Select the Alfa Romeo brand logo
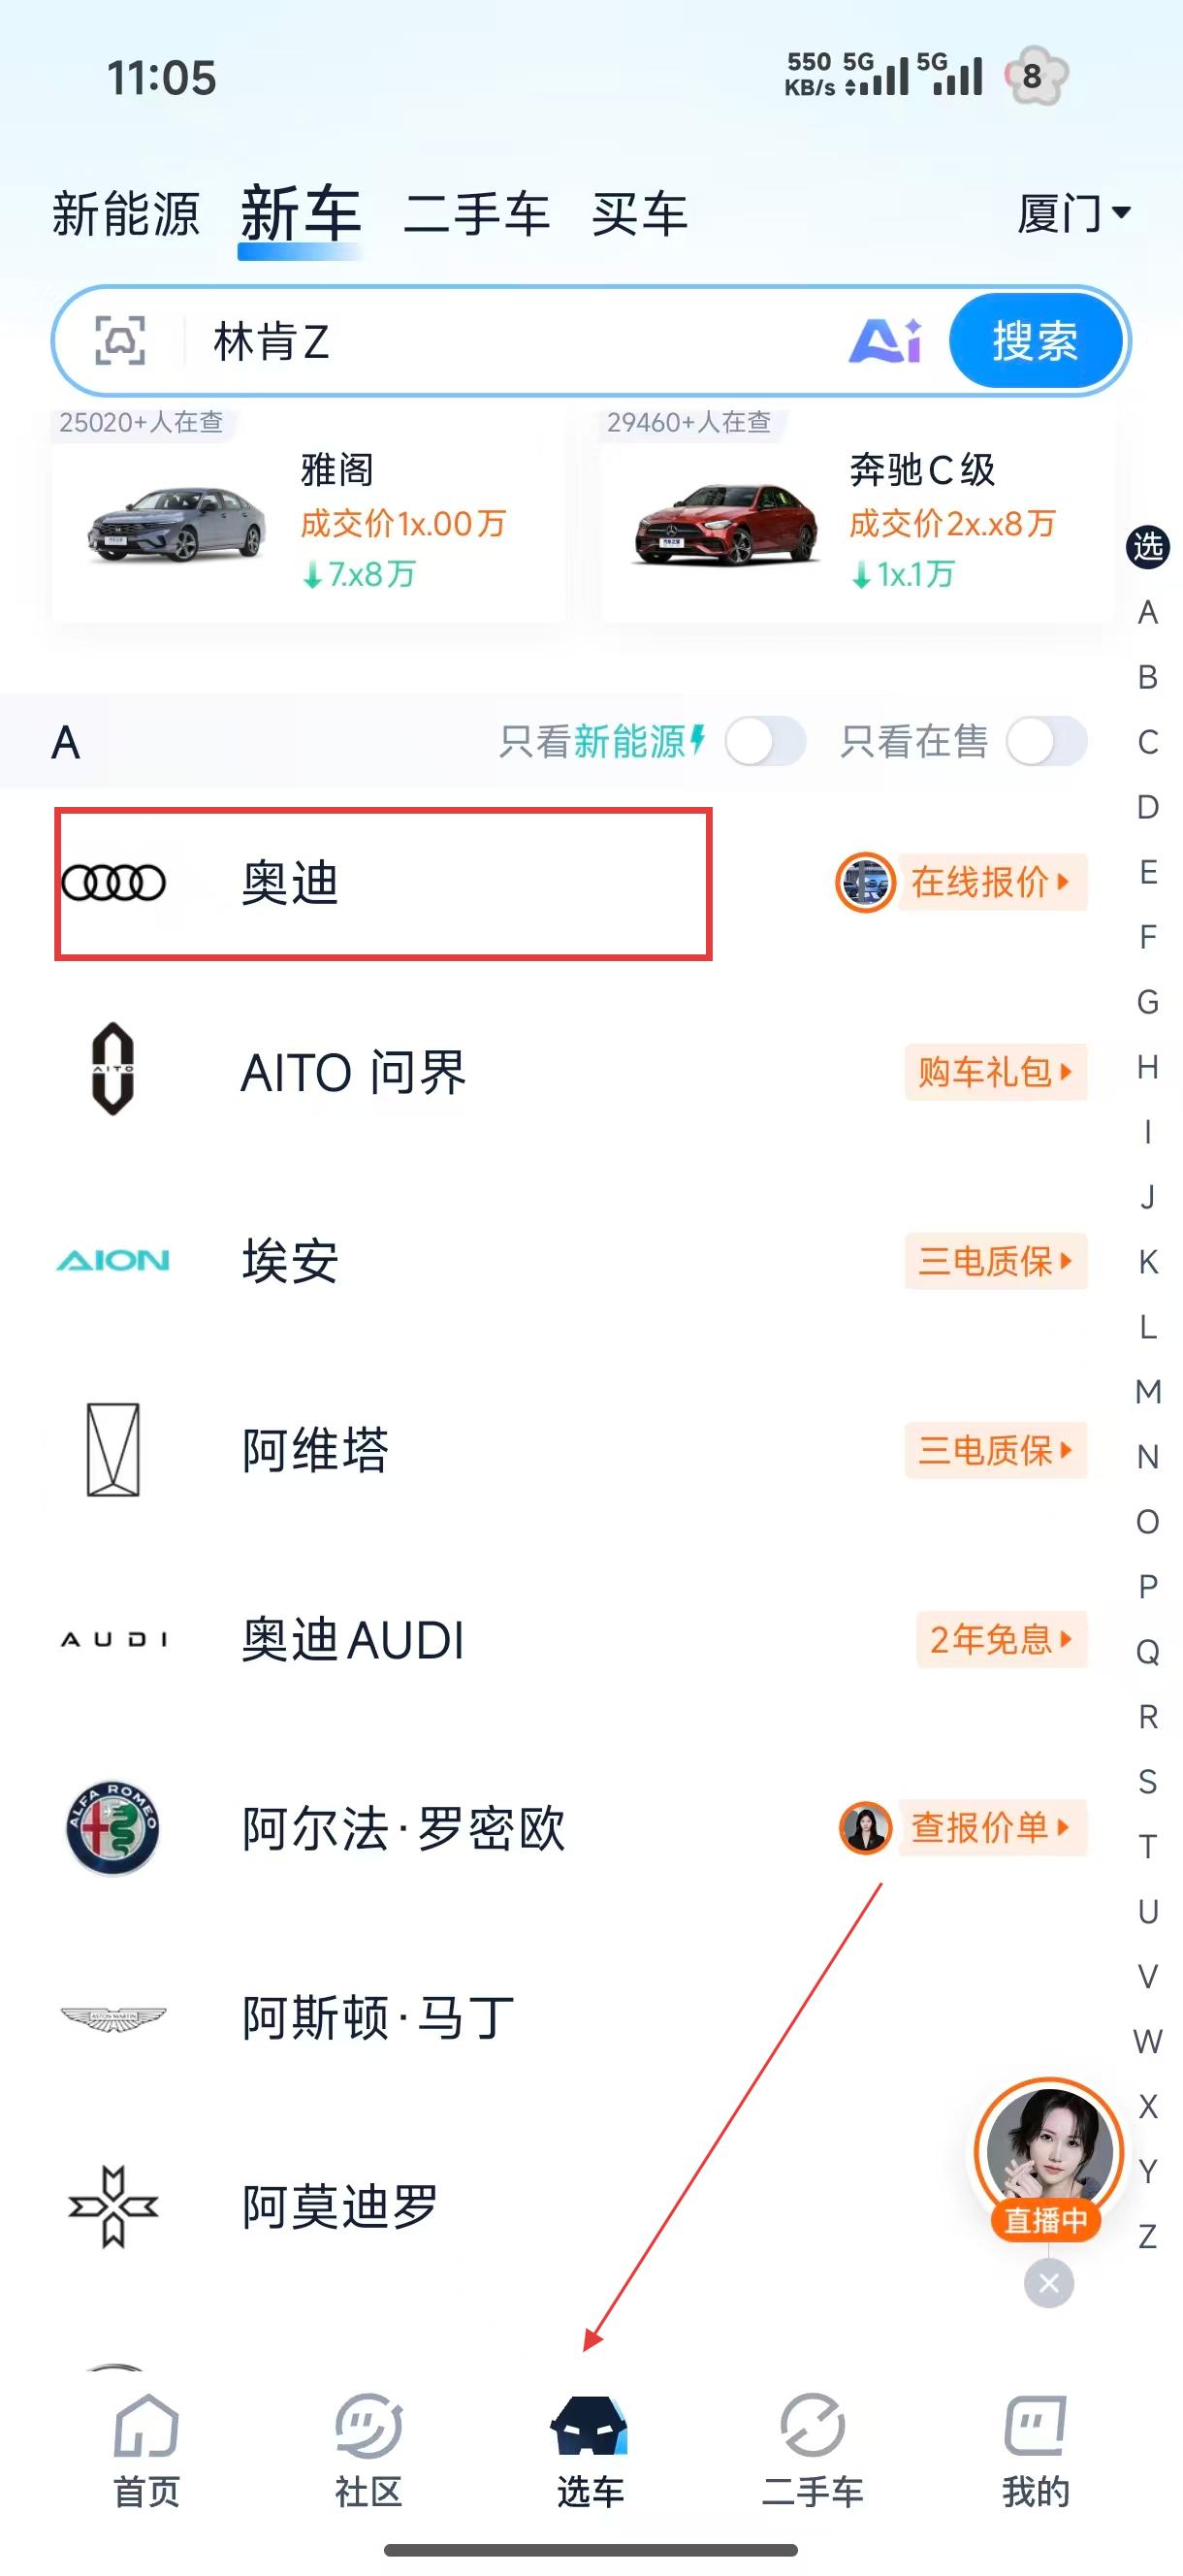 [113, 1828]
